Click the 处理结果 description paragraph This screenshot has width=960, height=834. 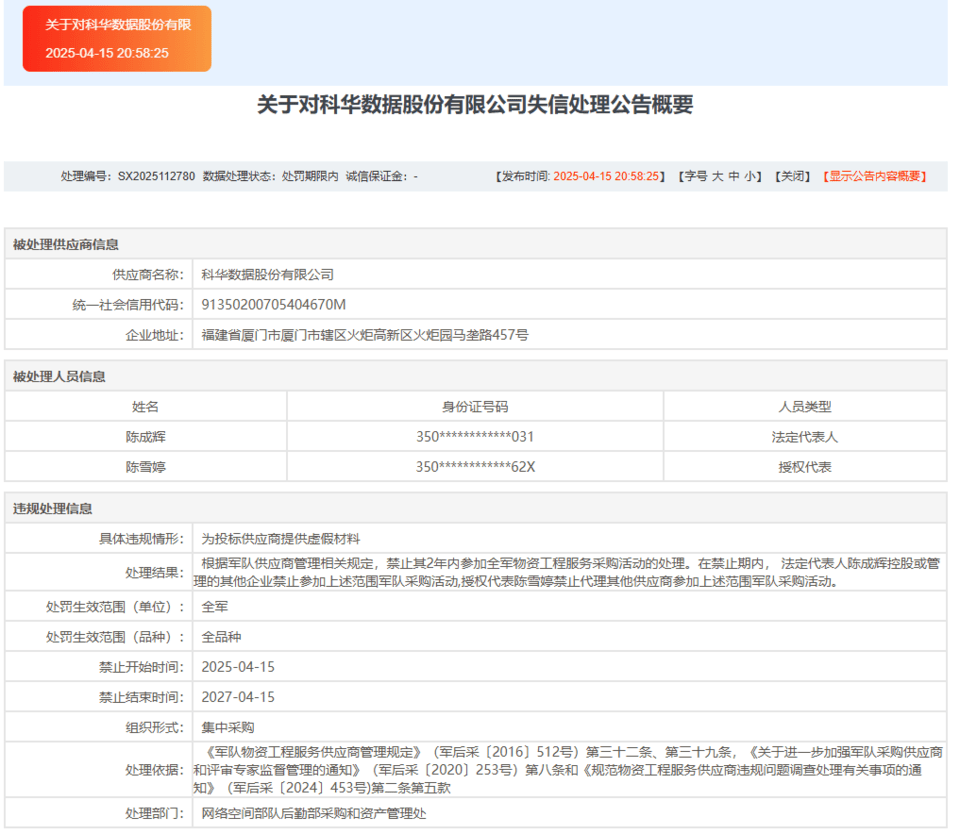[567, 572]
